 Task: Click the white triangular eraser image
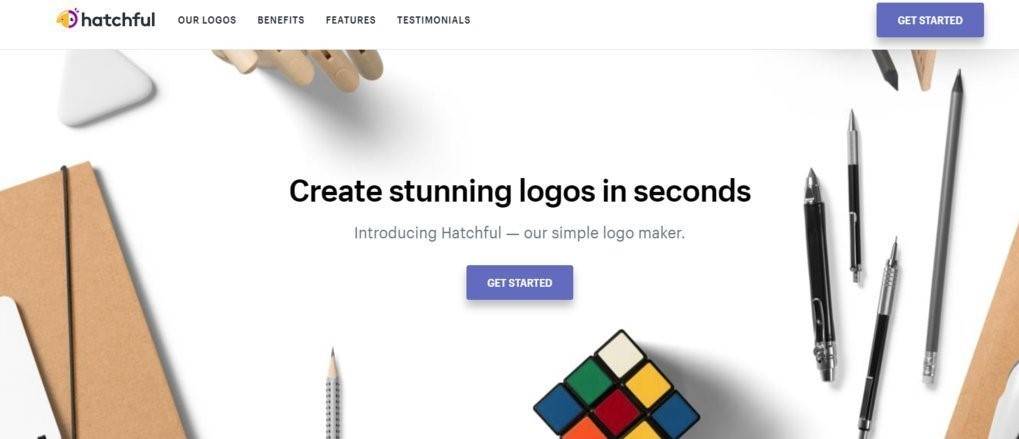[105, 86]
